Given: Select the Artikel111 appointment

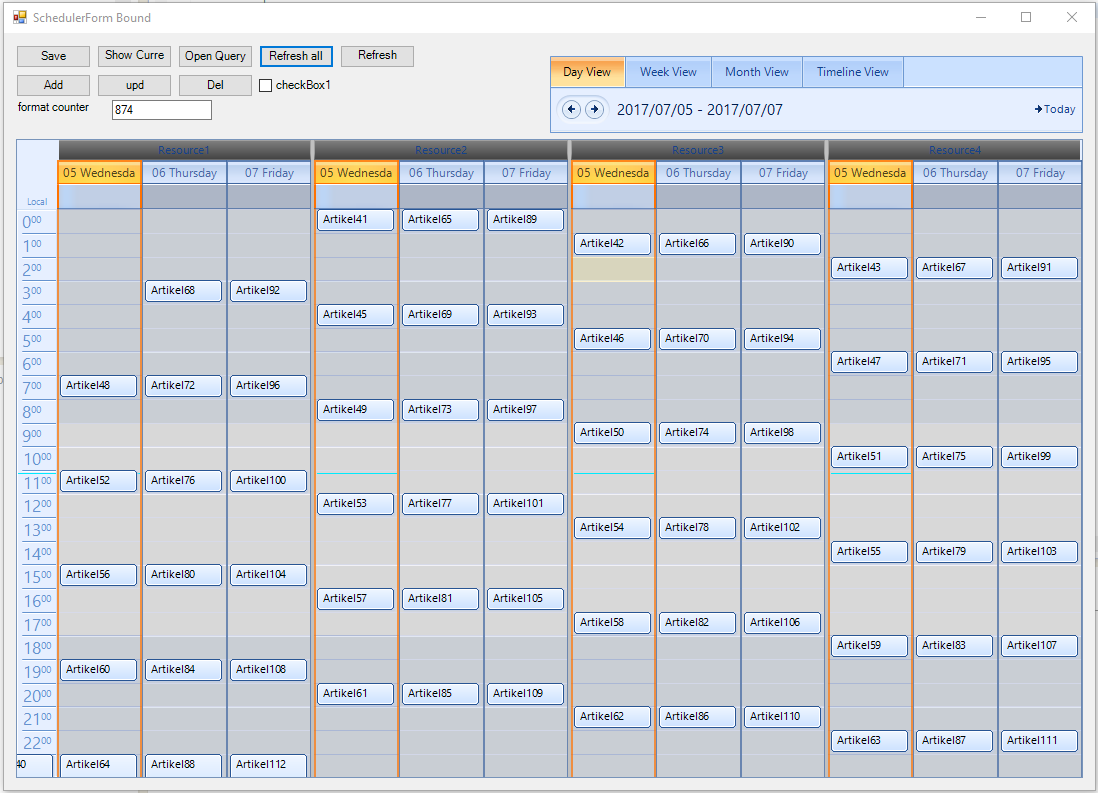Looking at the screenshot, I should click(1039, 740).
